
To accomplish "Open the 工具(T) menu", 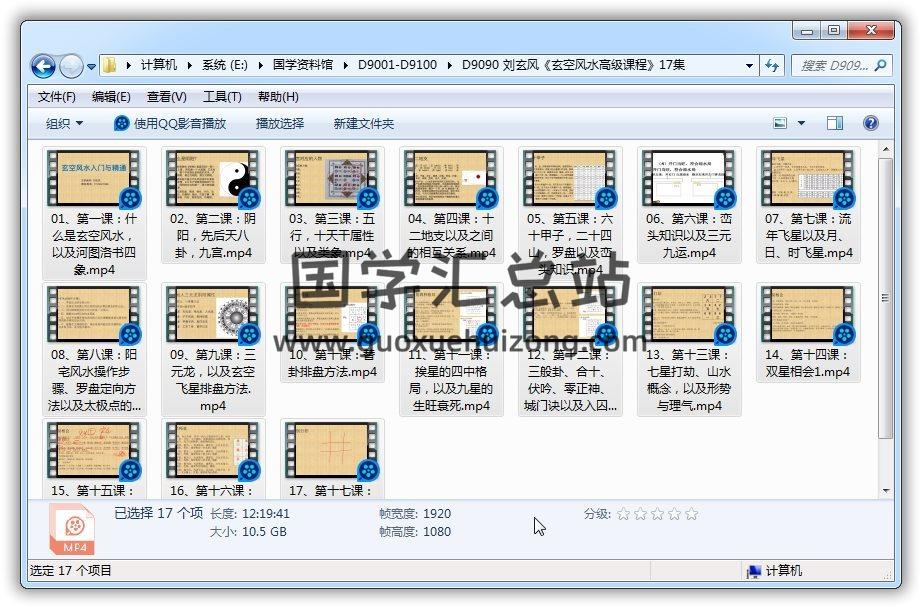I will tap(222, 97).
